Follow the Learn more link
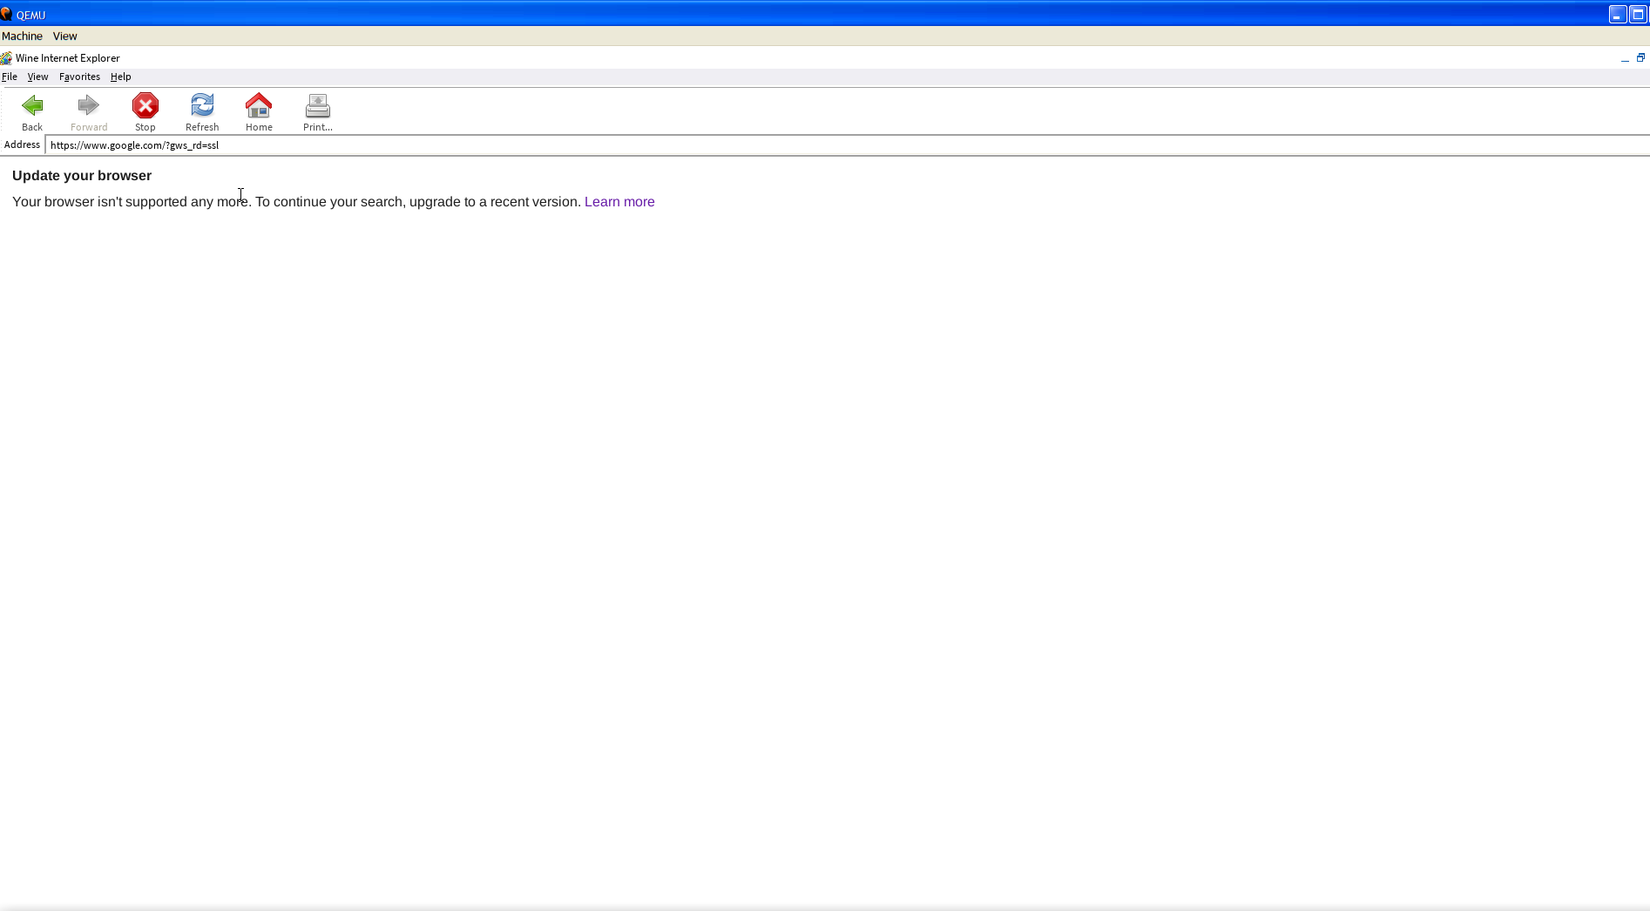The height and width of the screenshot is (911, 1650). pyautogui.click(x=619, y=201)
